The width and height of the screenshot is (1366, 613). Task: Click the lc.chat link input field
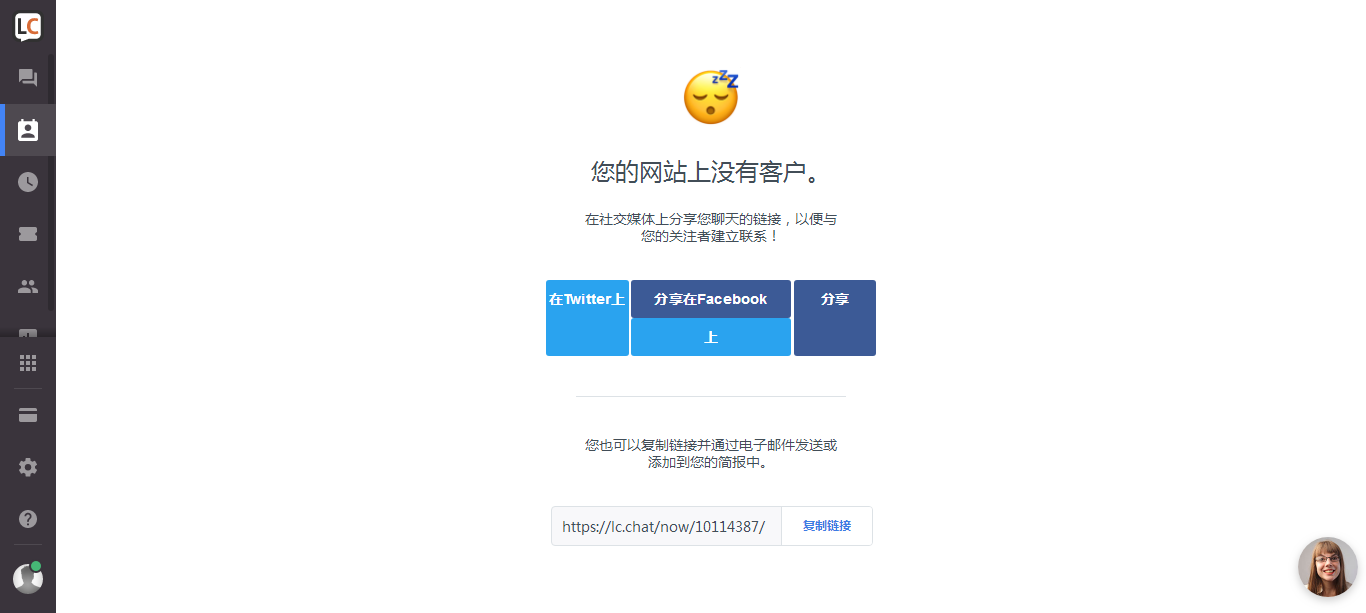click(666, 526)
